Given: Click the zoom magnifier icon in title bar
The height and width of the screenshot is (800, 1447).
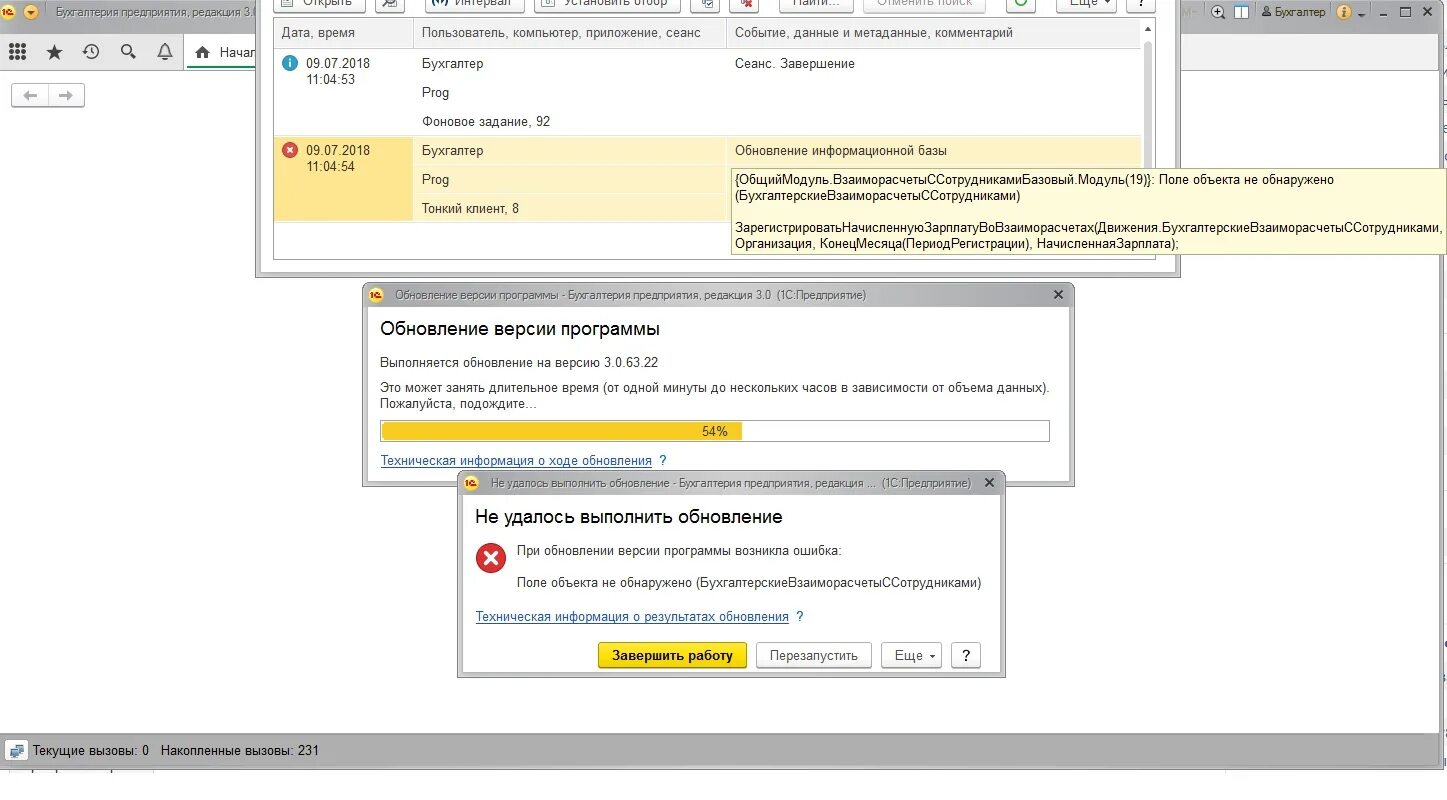Looking at the screenshot, I should 1218,12.
